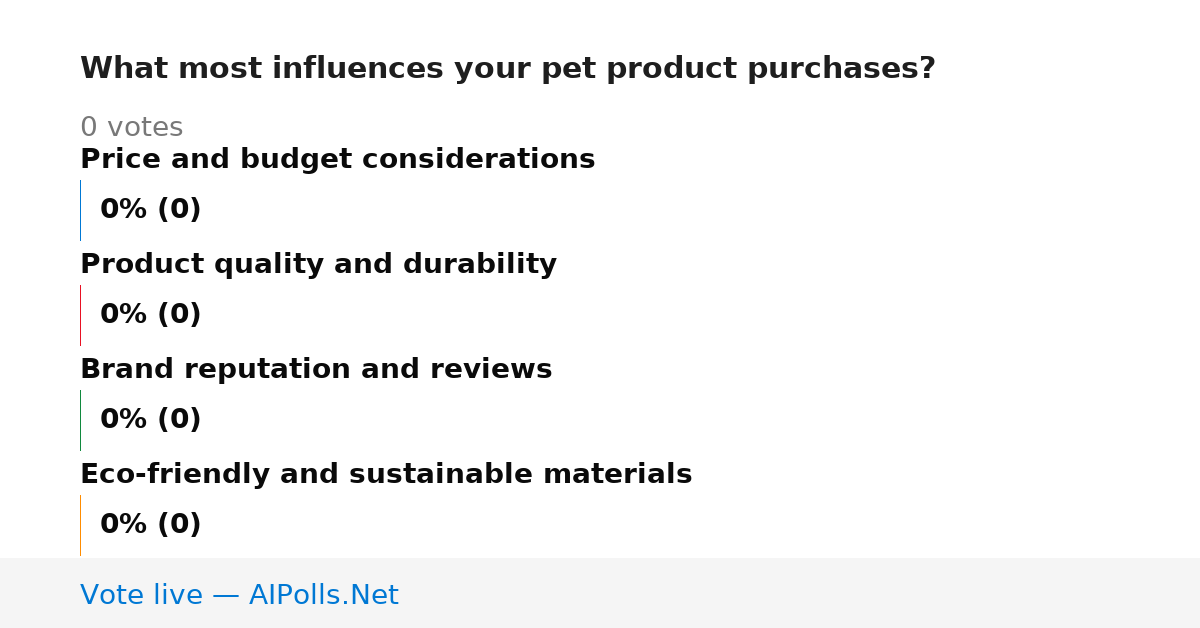
Task: Click the word 'durability' in second option
Action: (480, 264)
